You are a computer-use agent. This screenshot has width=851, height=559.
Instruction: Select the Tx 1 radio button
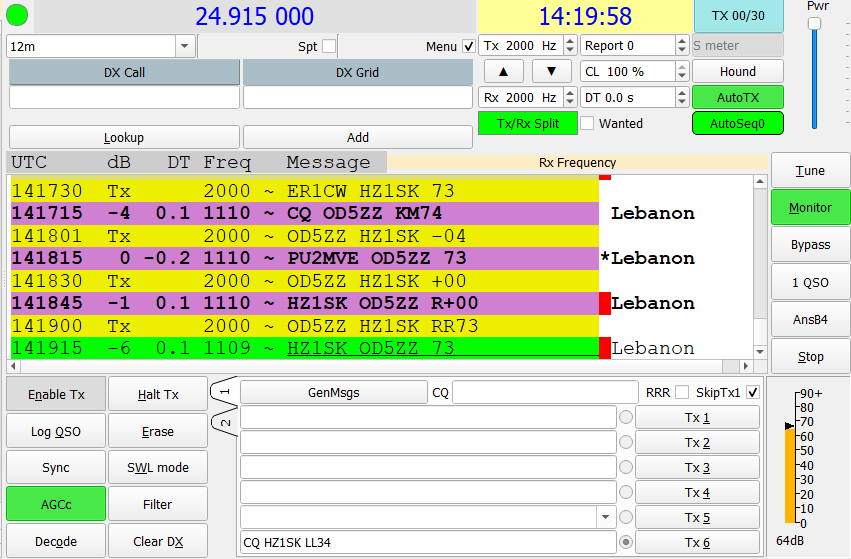point(626,417)
